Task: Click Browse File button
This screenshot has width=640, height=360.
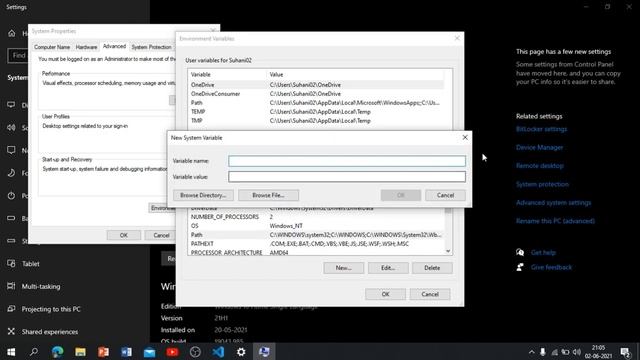Action: [268, 195]
